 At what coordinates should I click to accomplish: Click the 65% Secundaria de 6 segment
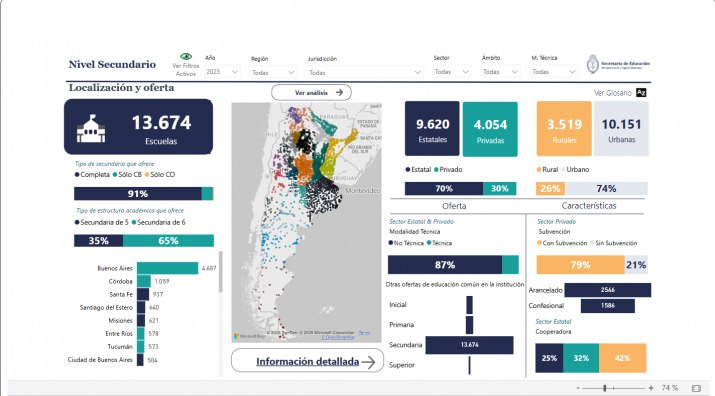pyautogui.click(x=168, y=240)
